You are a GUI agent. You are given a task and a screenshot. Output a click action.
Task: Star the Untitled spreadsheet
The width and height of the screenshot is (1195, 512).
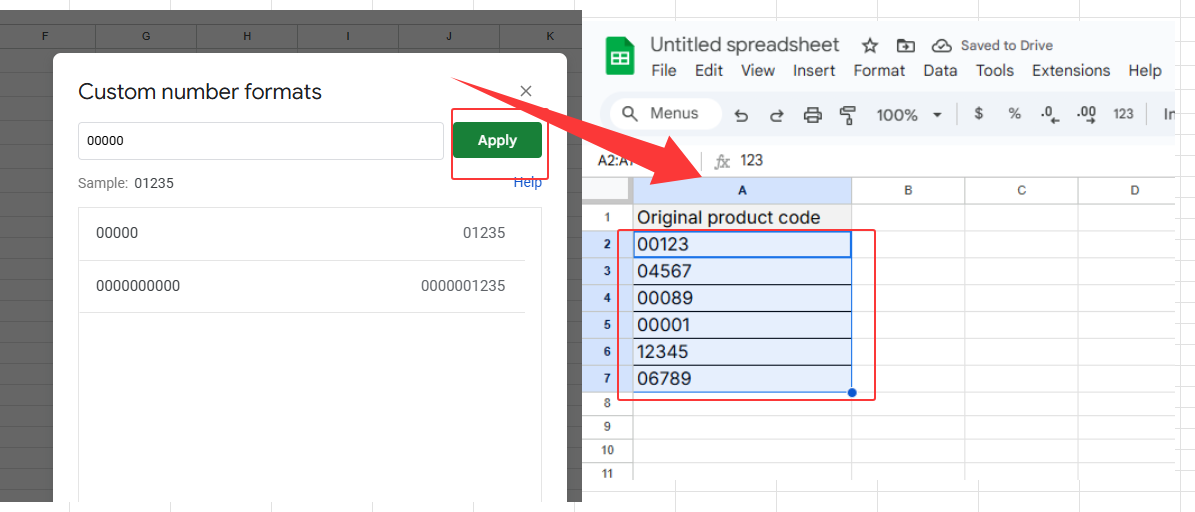click(870, 45)
